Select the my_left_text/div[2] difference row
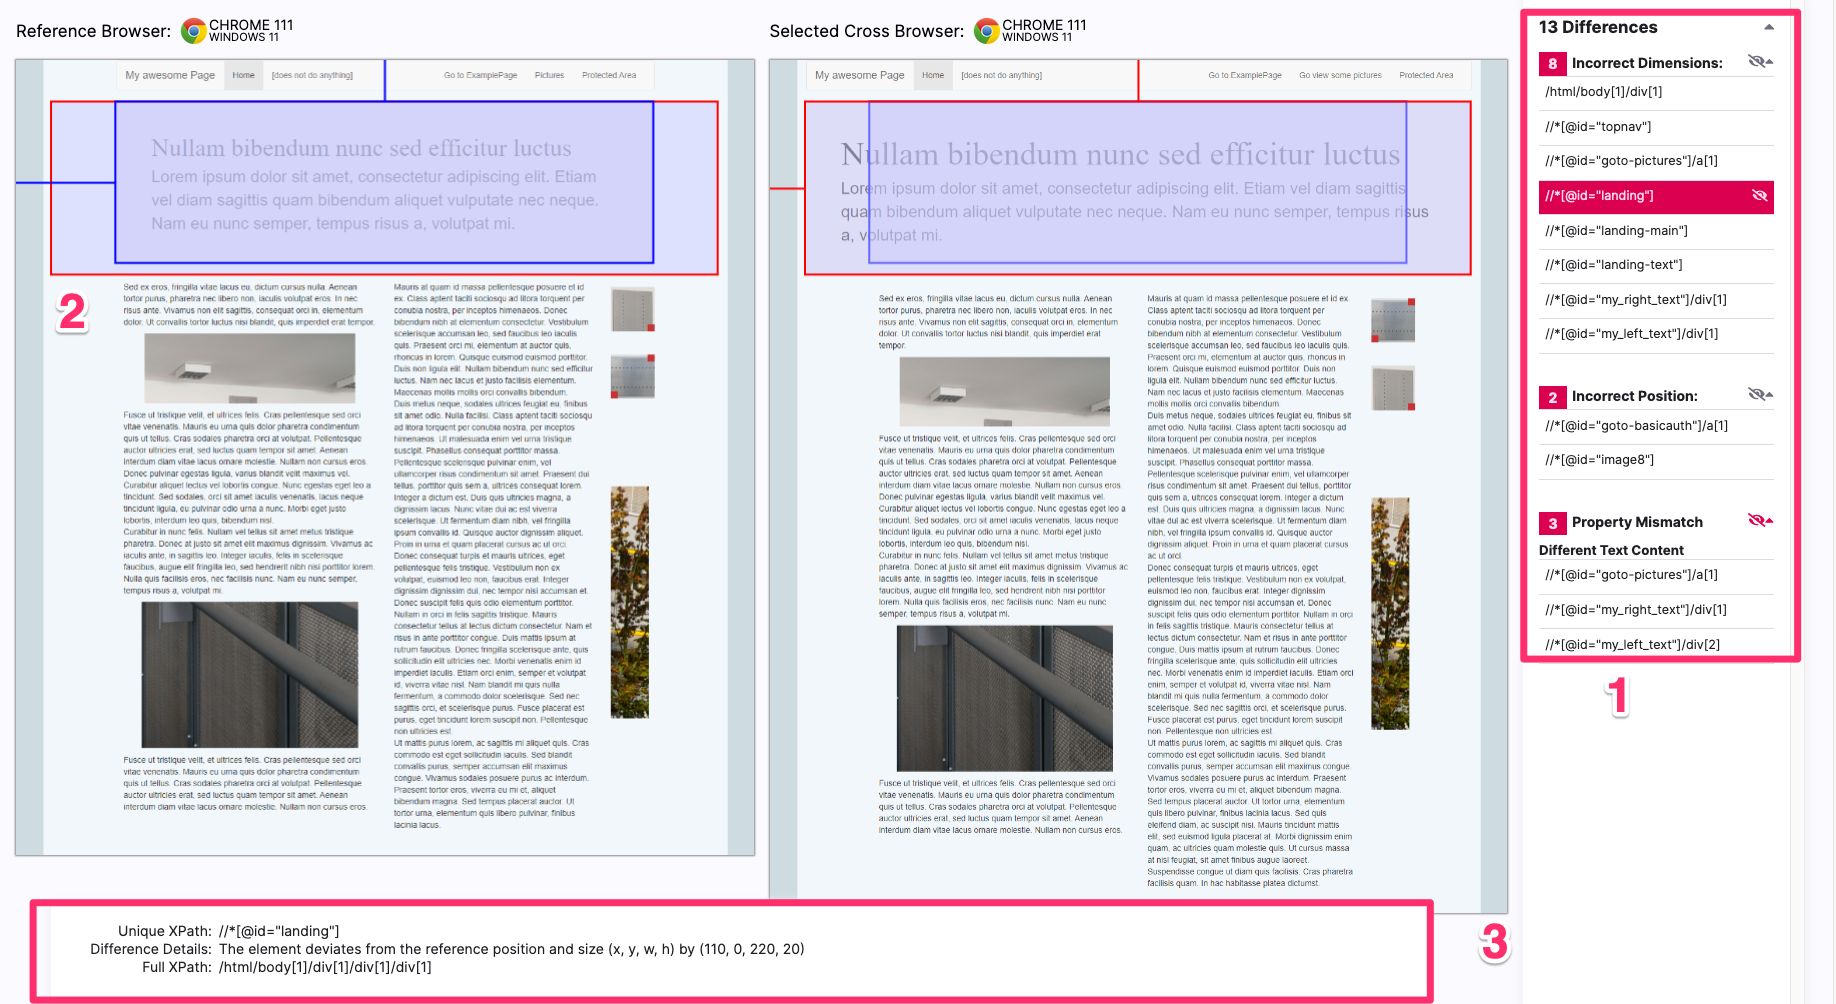The width and height of the screenshot is (1836, 1004). (1656, 645)
